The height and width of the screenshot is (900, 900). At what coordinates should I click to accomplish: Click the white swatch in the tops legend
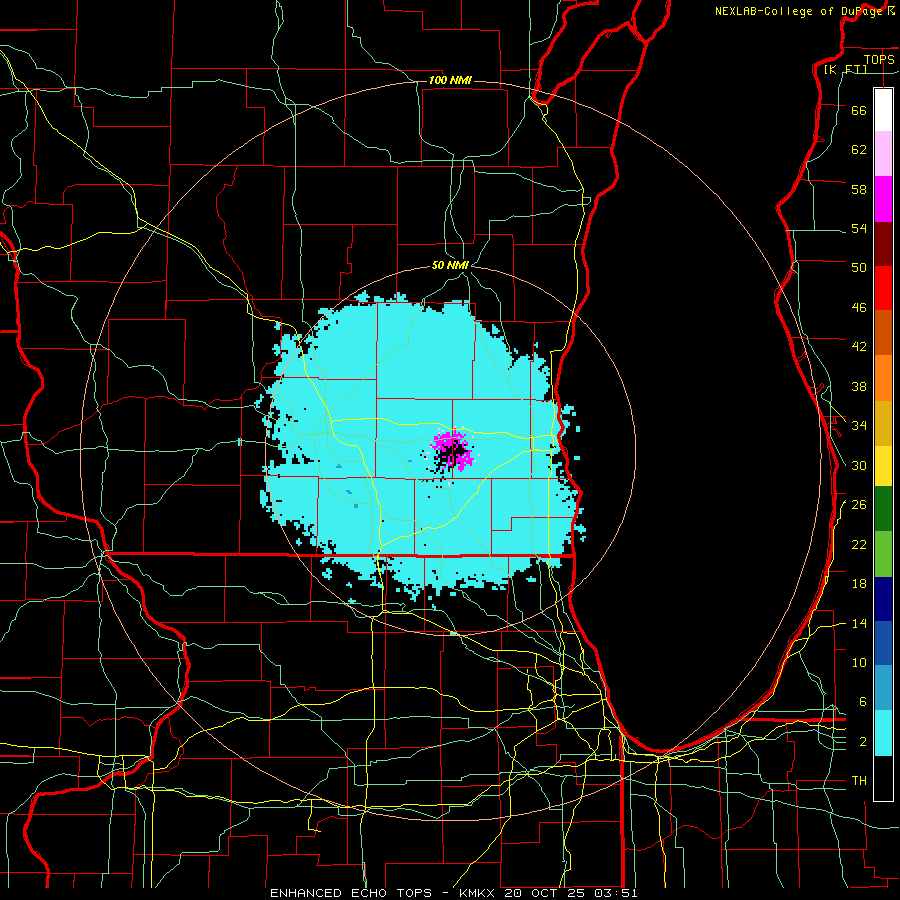(x=883, y=110)
